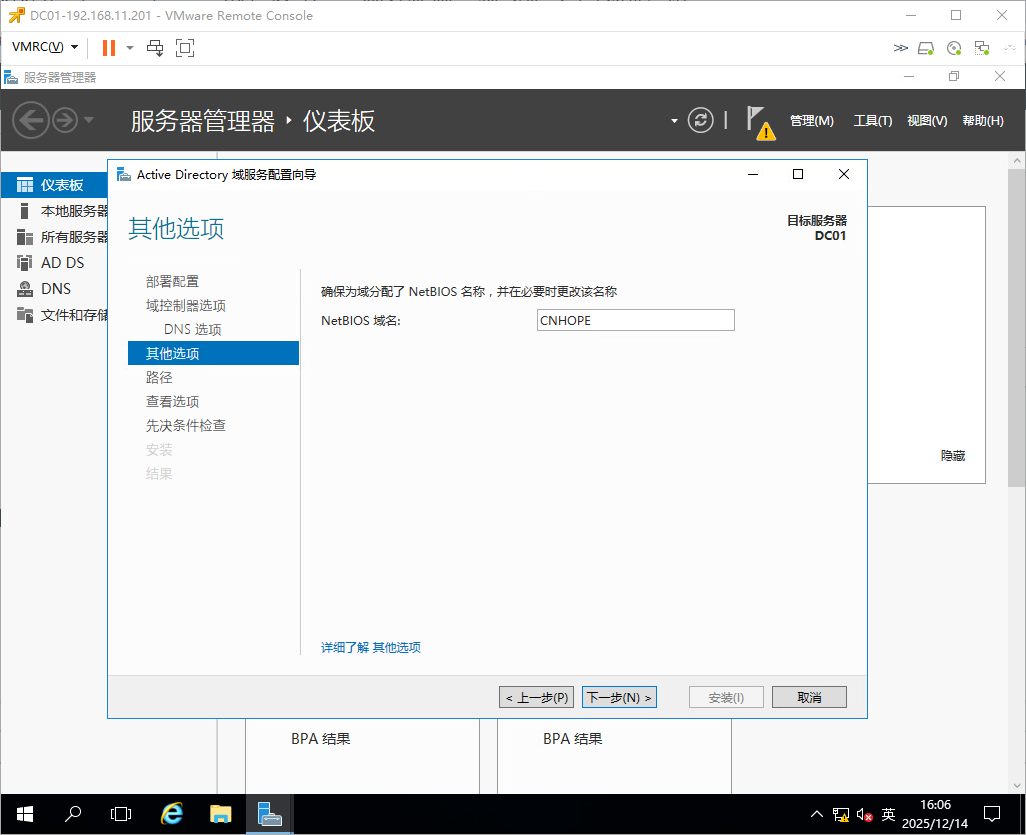Click the CD/DVD drive device icon
The height and width of the screenshot is (835, 1026).
(954, 48)
